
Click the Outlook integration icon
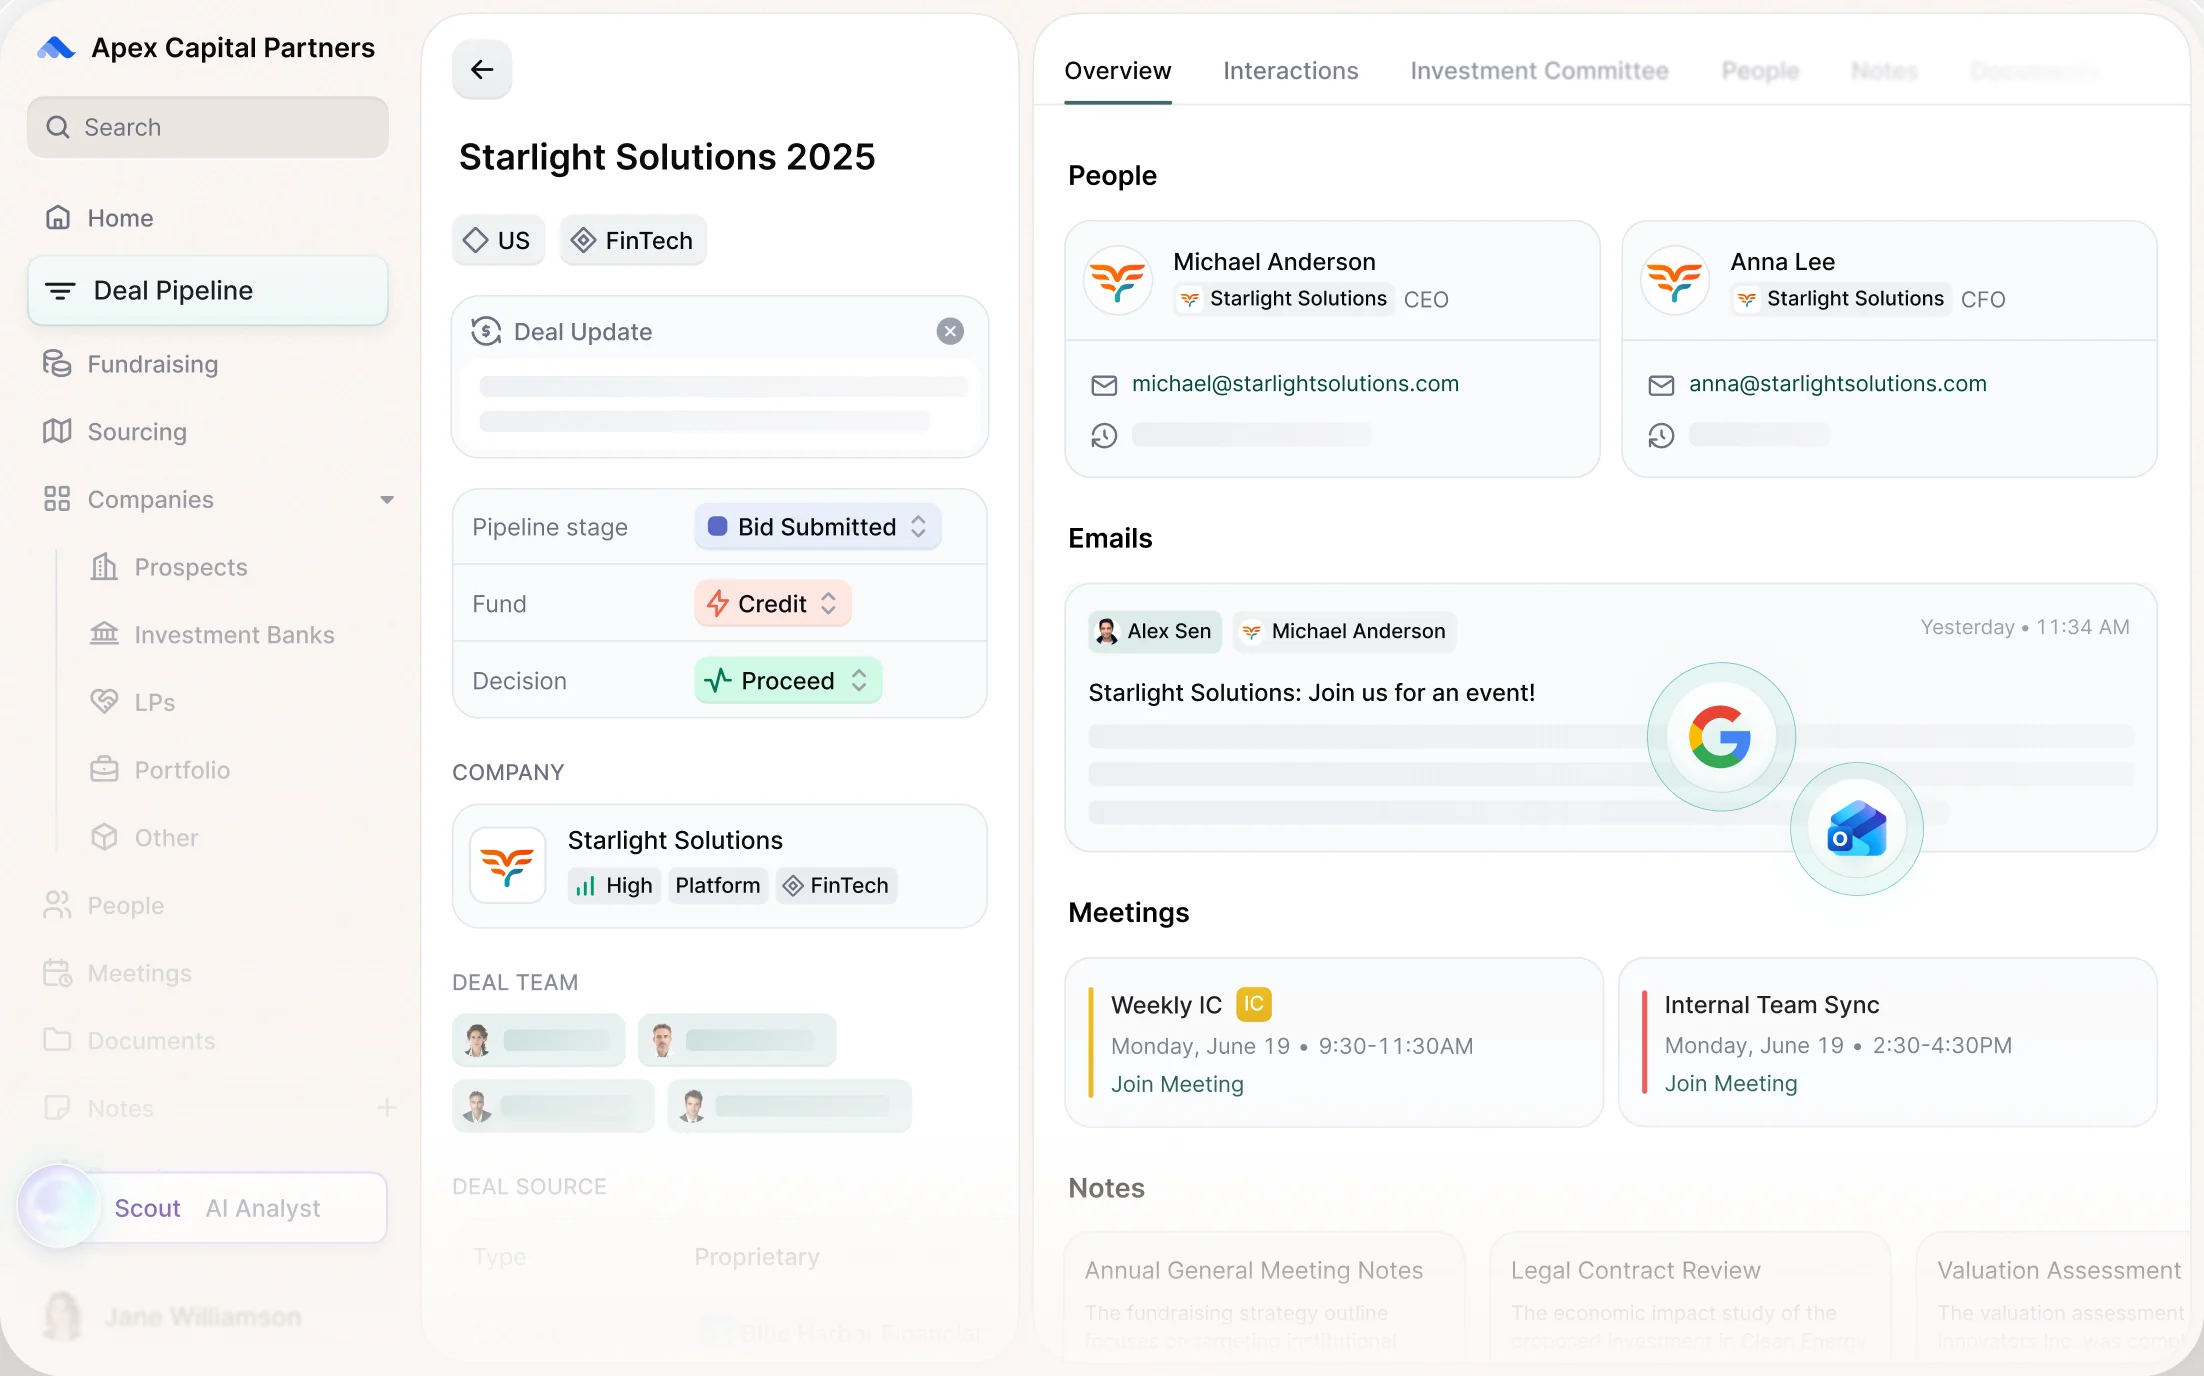pyautogui.click(x=1857, y=829)
